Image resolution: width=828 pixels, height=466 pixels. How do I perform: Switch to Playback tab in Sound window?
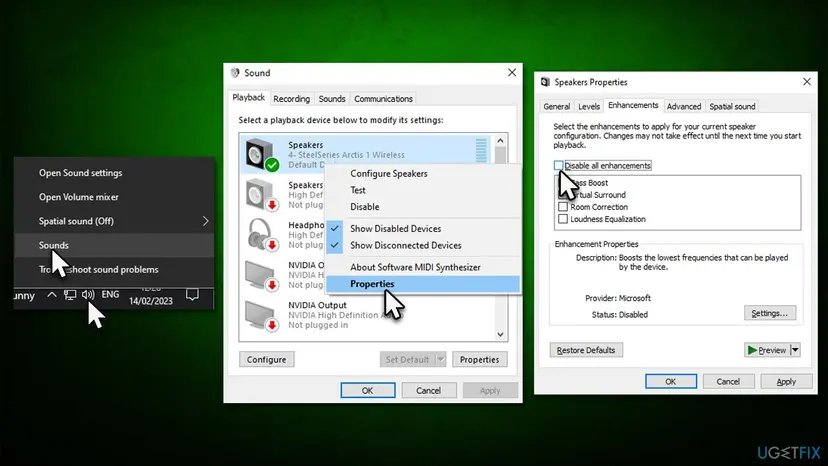point(248,98)
